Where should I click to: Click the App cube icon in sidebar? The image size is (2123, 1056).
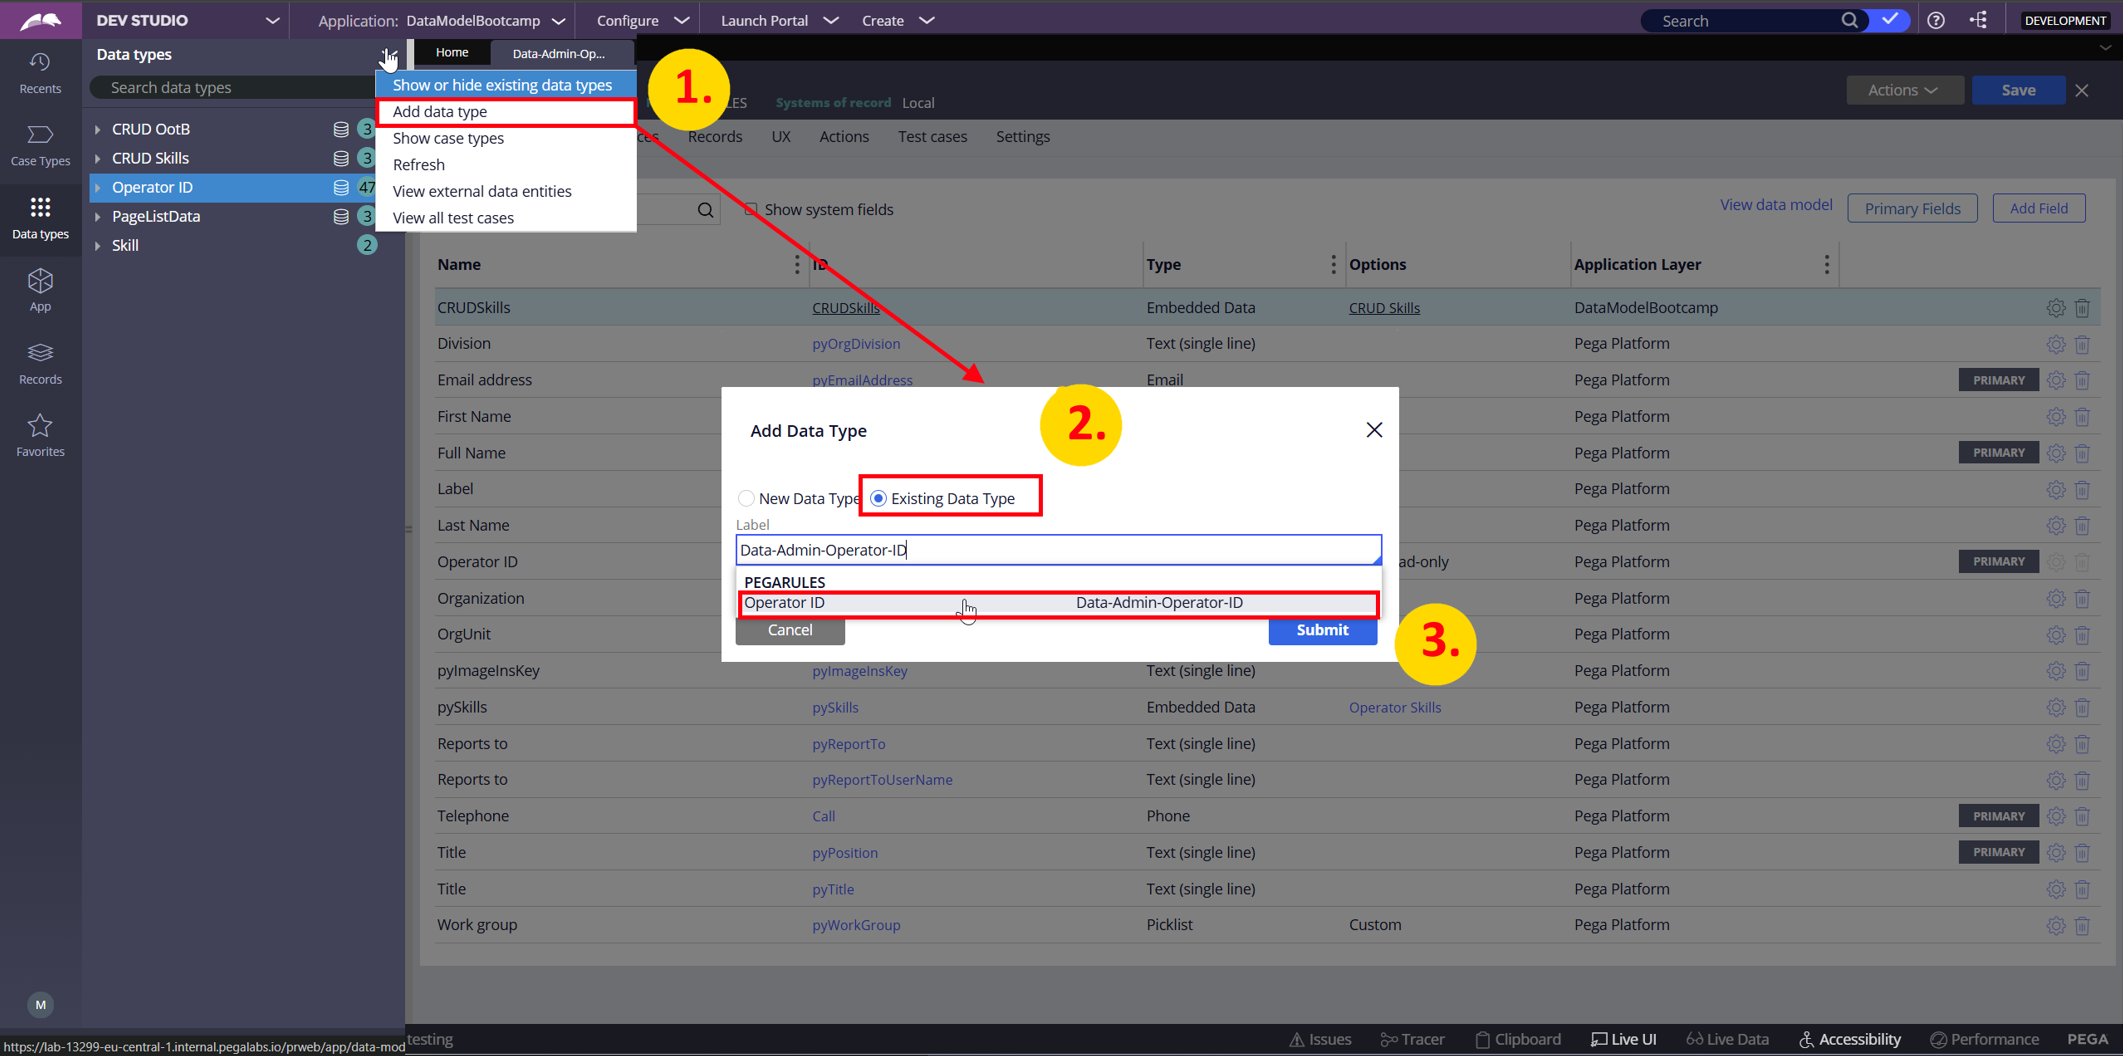tap(40, 290)
